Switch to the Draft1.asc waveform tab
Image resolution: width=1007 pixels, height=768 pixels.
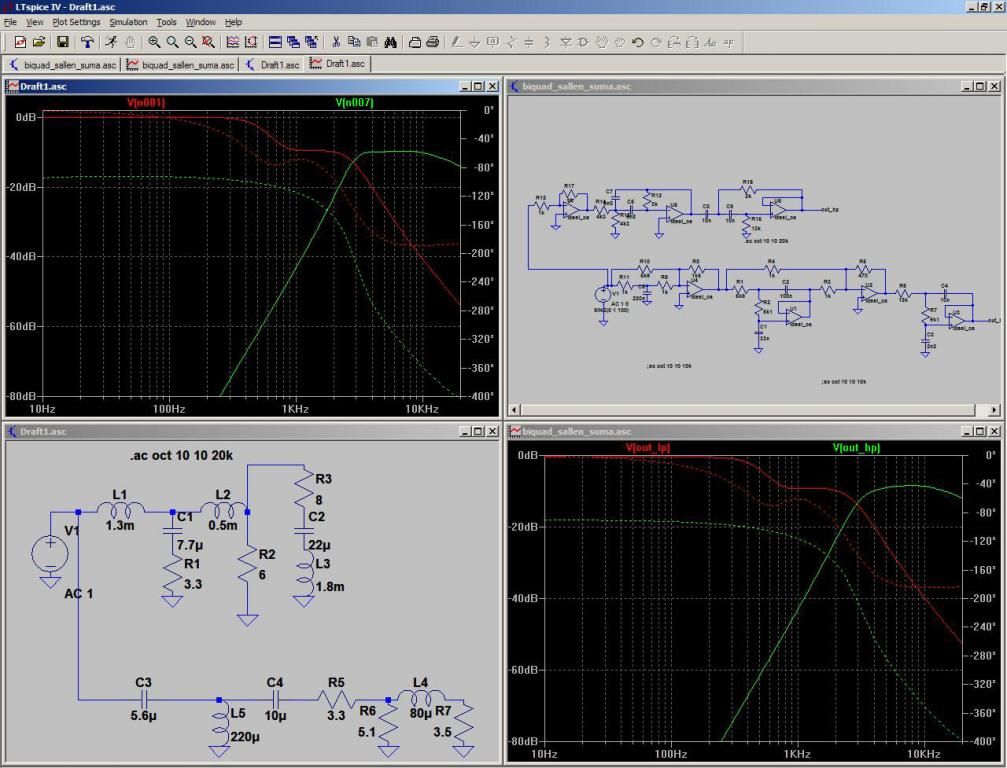(x=338, y=64)
